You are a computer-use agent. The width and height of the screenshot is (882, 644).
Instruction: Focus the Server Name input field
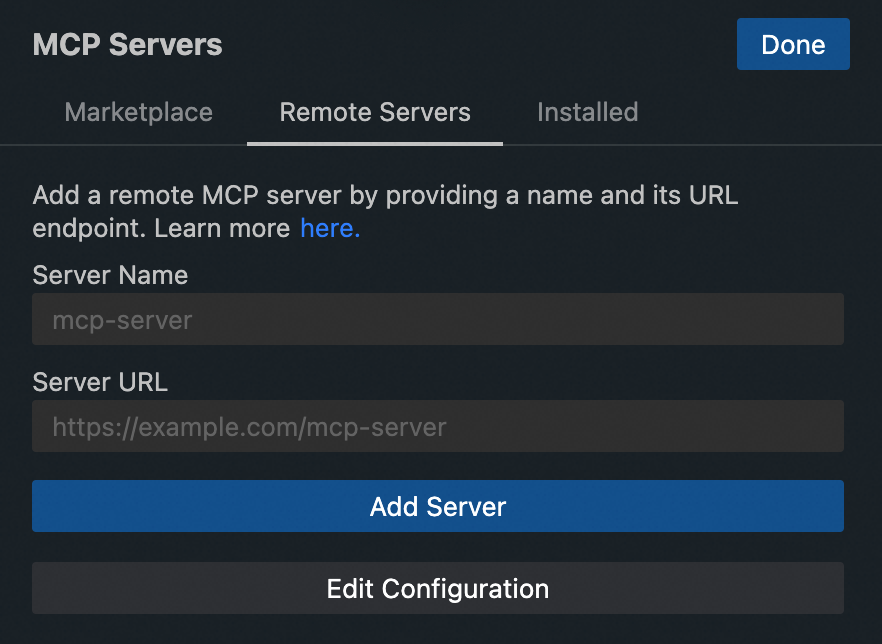pos(438,320)
